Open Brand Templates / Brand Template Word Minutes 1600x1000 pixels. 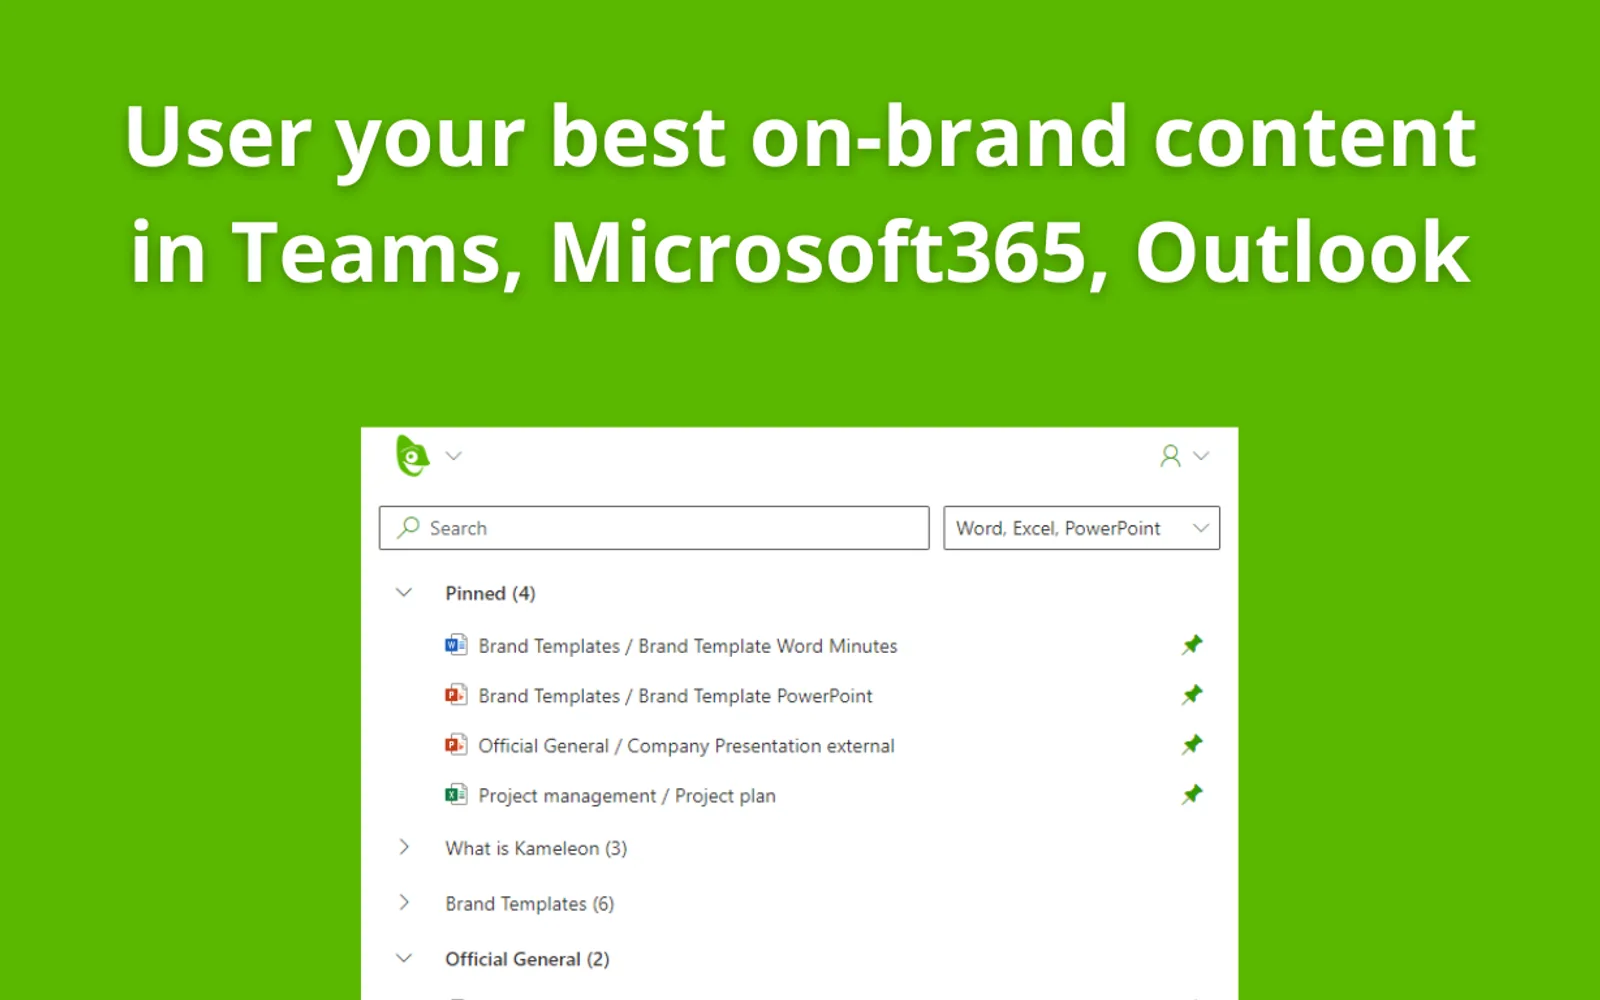688,646
